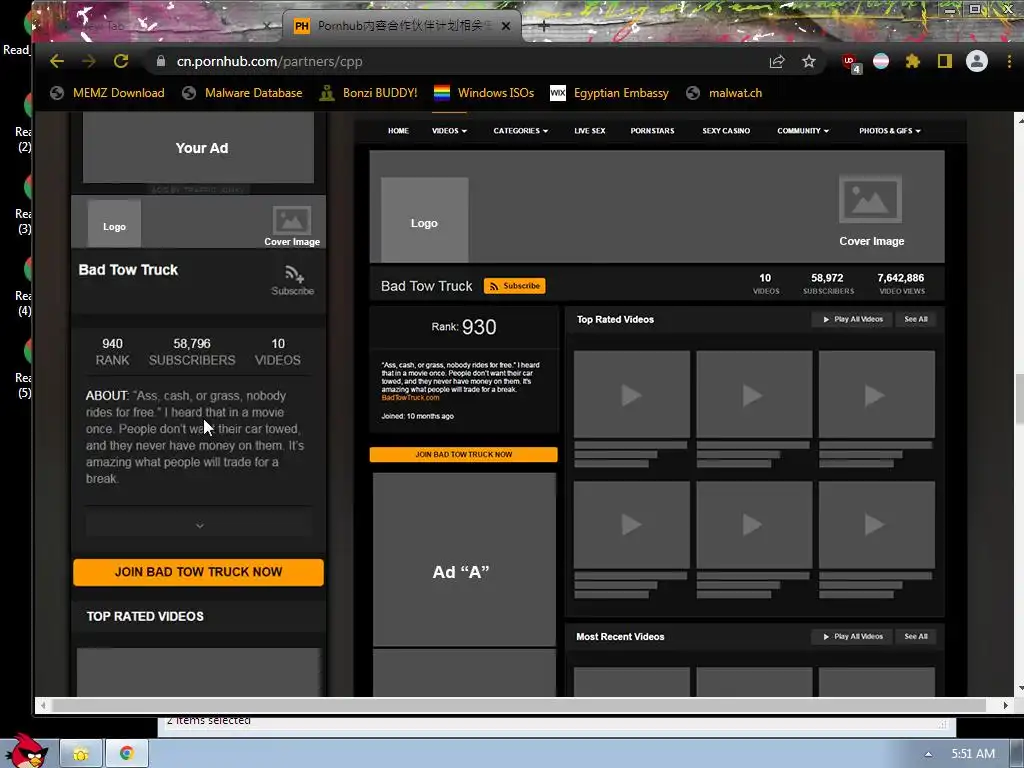The height and width of the screenshot is (768, 1024).
Task: Select the LIVE SEX menu item
Action: [x=590, y=131]
